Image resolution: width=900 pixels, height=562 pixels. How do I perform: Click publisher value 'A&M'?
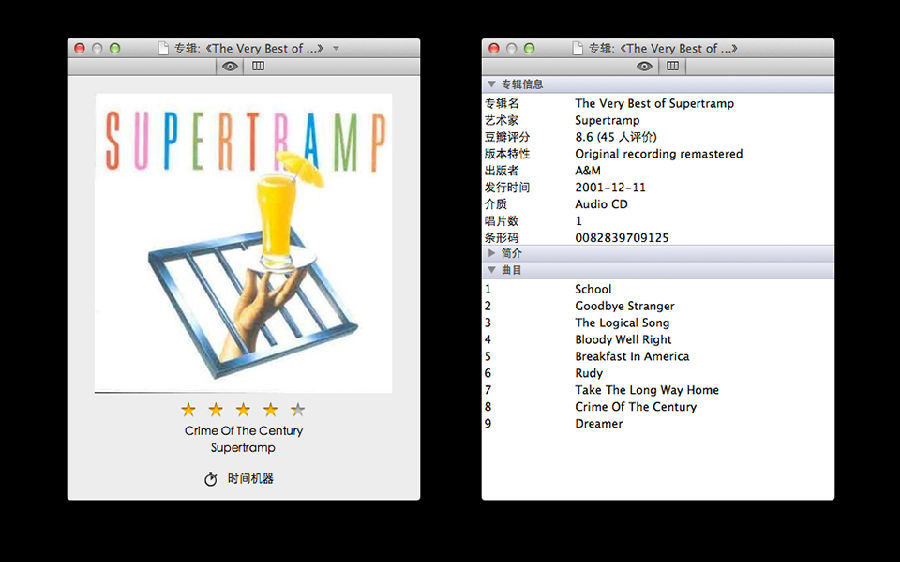click(x=588, y=170)
